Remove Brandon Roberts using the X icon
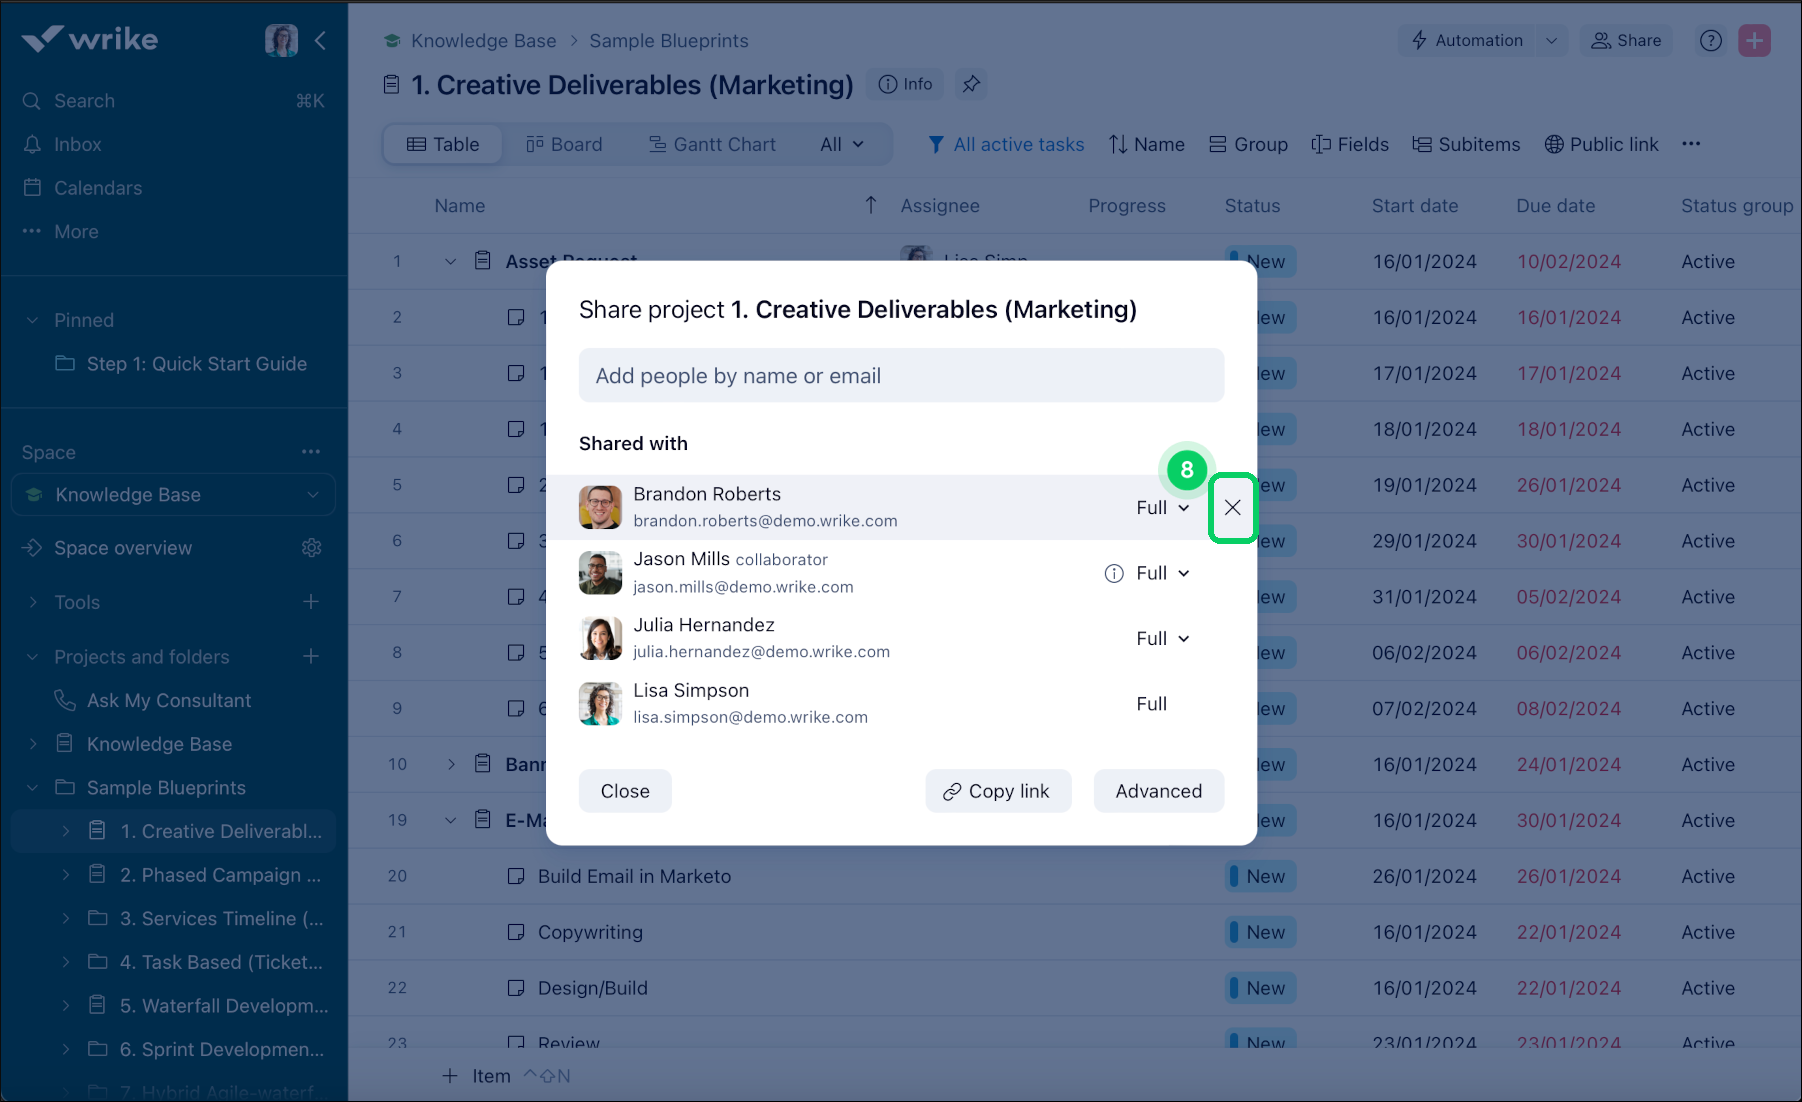The image size is (1802, 1102). click(1232, 508)
